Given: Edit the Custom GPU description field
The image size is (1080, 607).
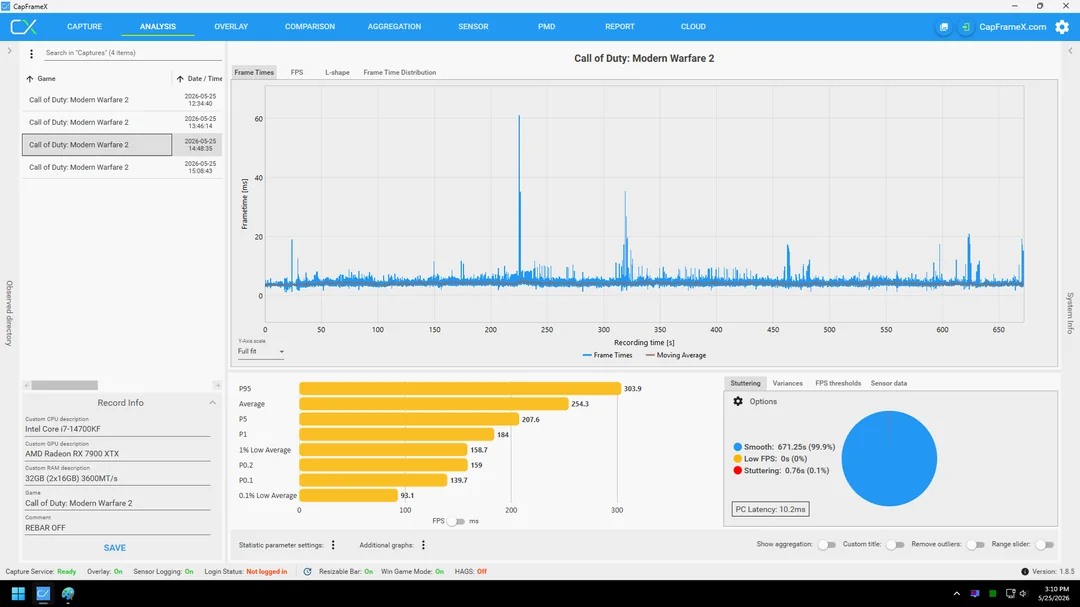Looking at the screenshot, I should (x=117, y=453).
